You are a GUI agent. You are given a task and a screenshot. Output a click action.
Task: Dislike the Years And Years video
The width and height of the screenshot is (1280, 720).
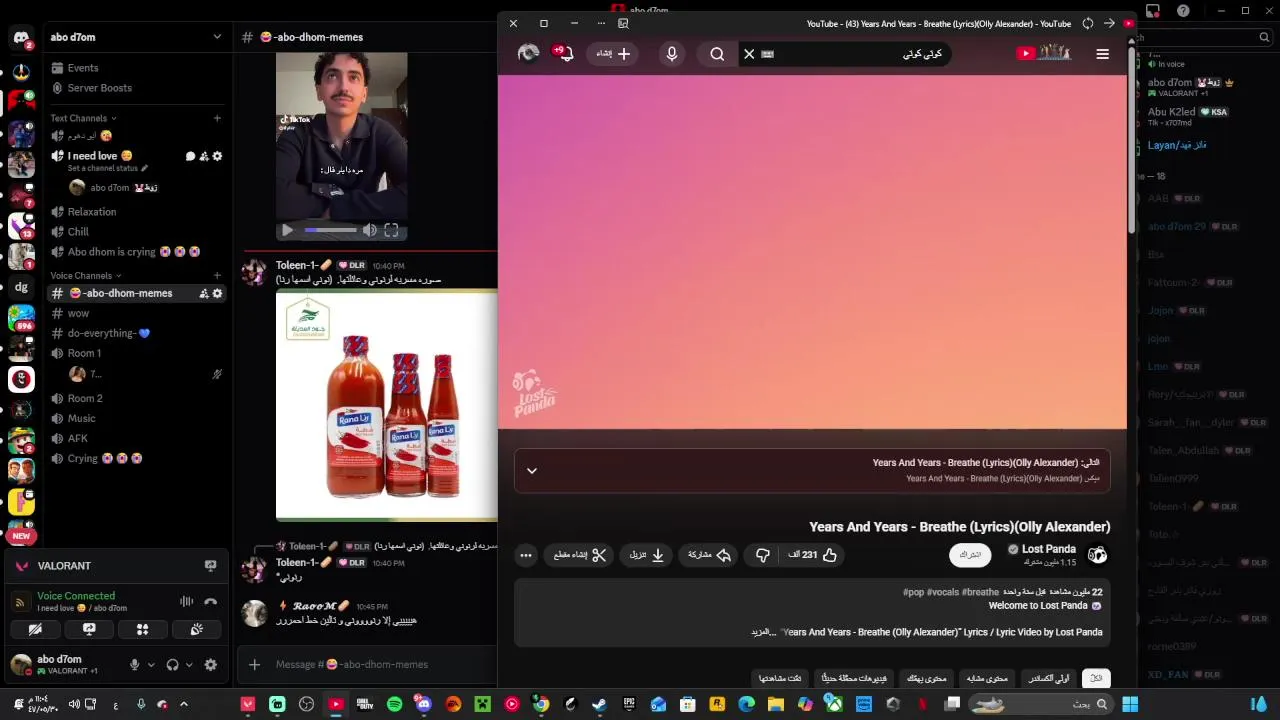(762, 555)
